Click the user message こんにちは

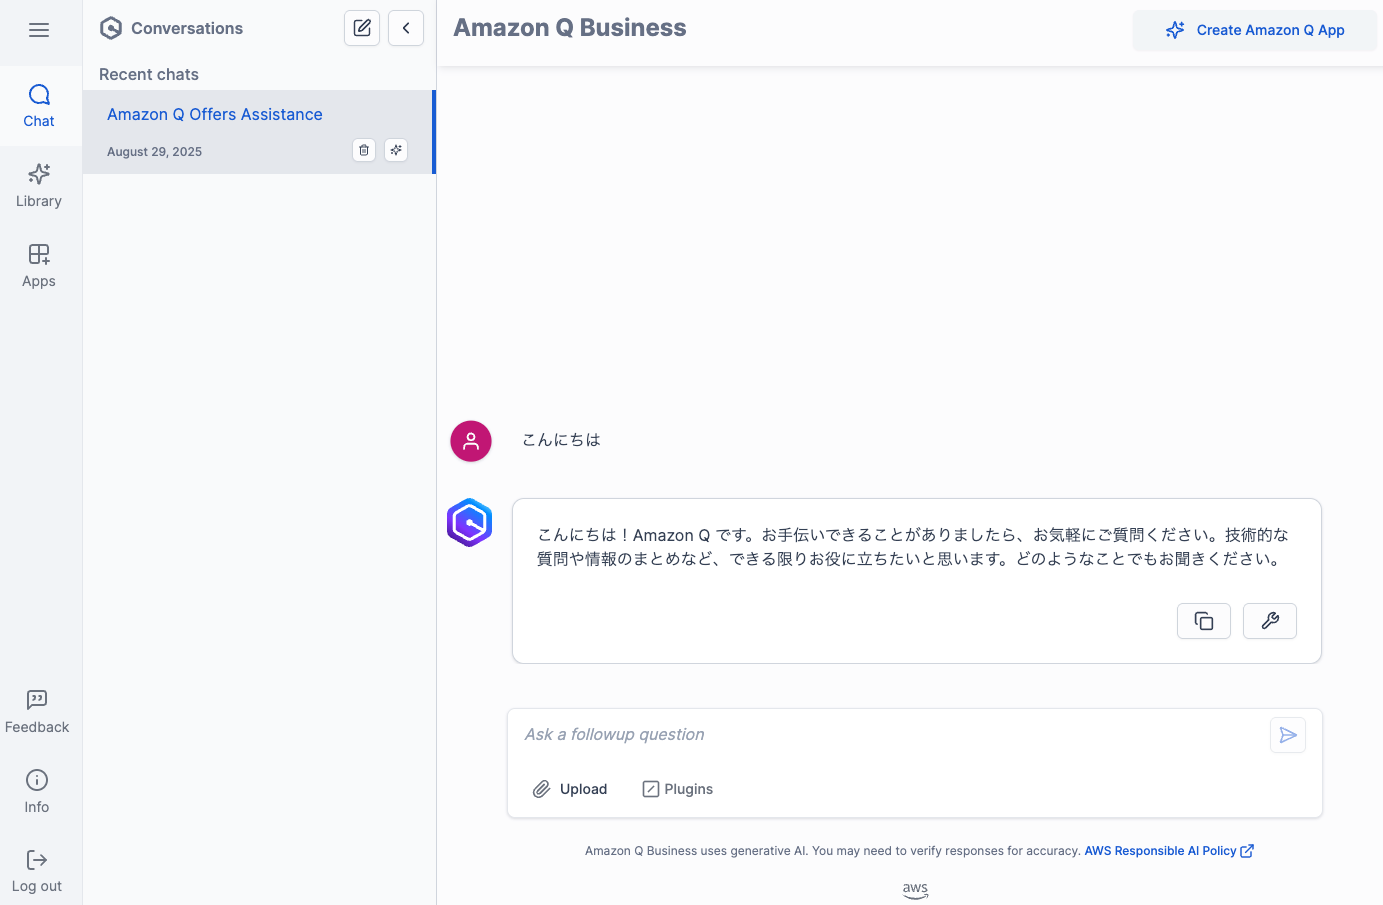561,440
